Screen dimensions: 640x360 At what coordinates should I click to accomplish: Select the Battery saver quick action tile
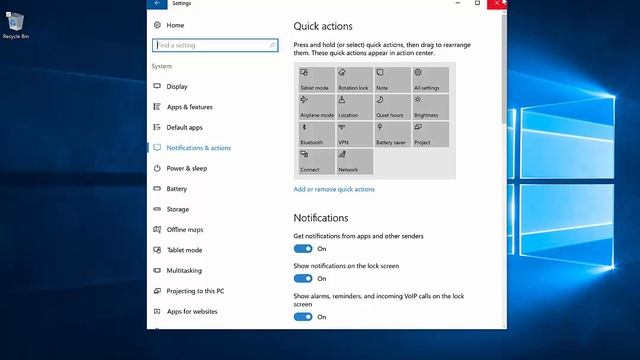tap(392, 134)
